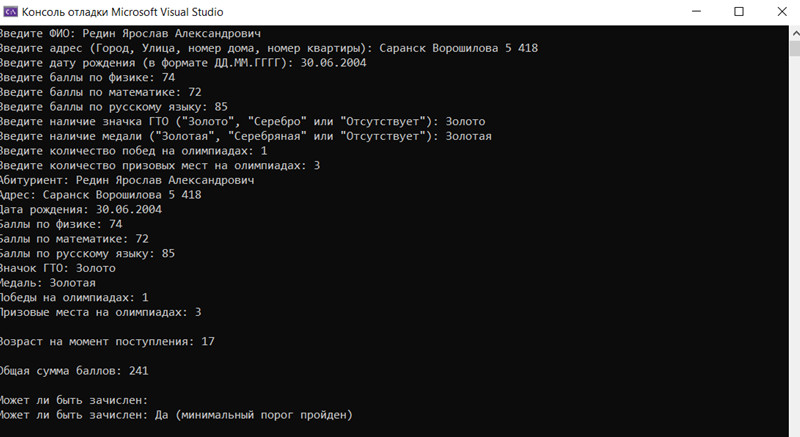Click the medal prompt line ending in "Золотая"
This screenshot has width=800, height=437.
tap(245, 136)
